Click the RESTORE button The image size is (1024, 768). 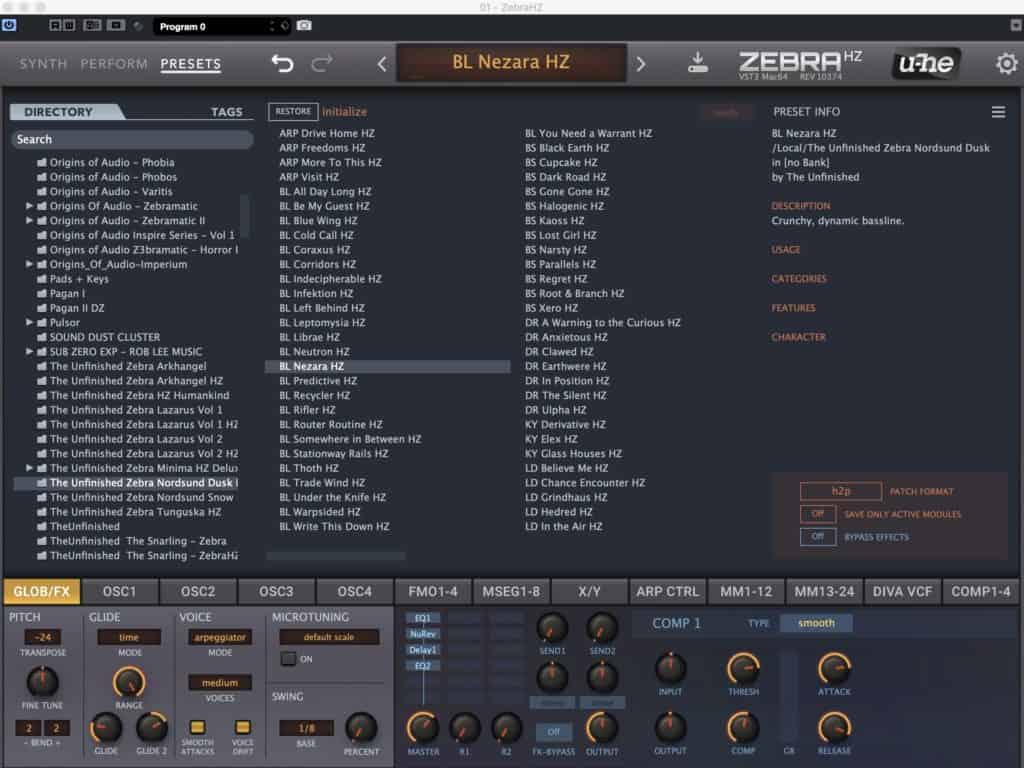coord(293,112)
